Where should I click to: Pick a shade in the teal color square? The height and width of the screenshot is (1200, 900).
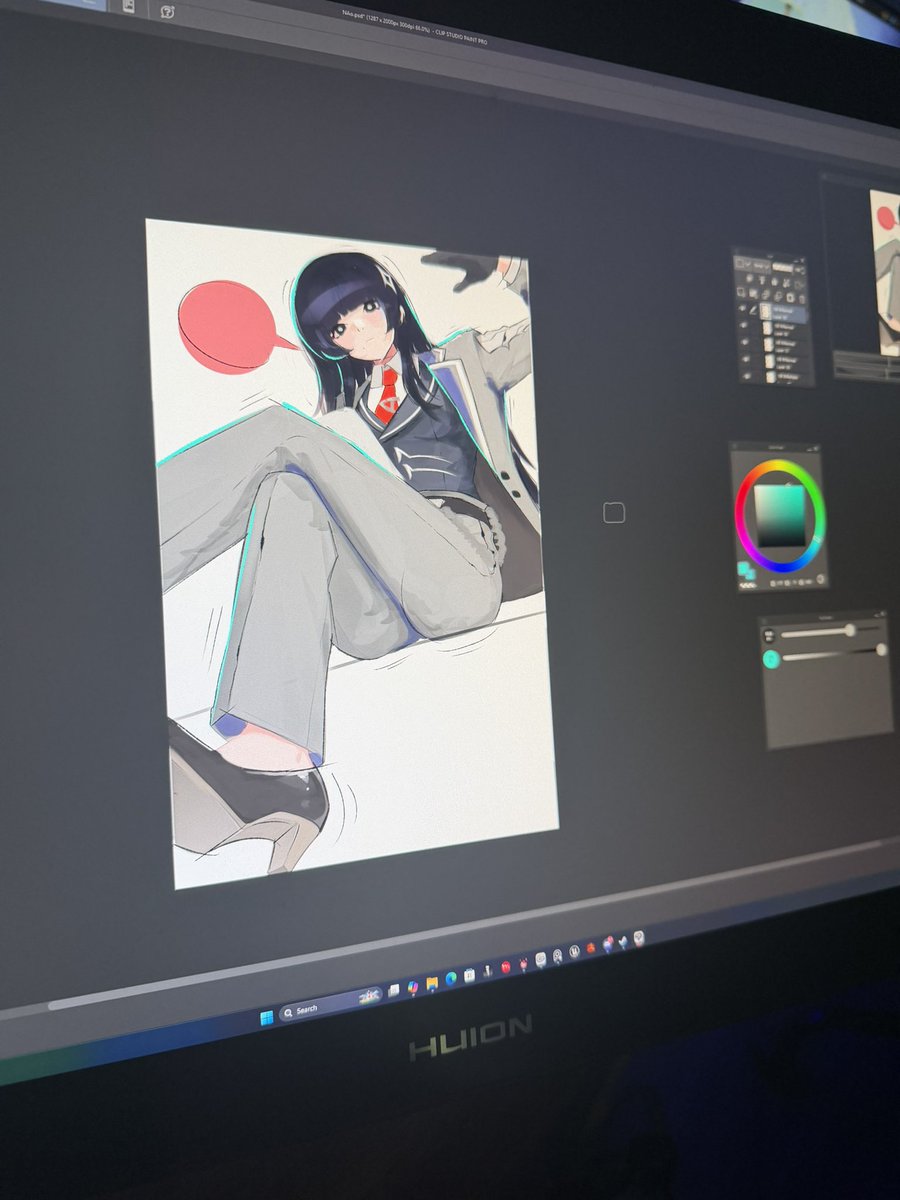tap(780, 515)
